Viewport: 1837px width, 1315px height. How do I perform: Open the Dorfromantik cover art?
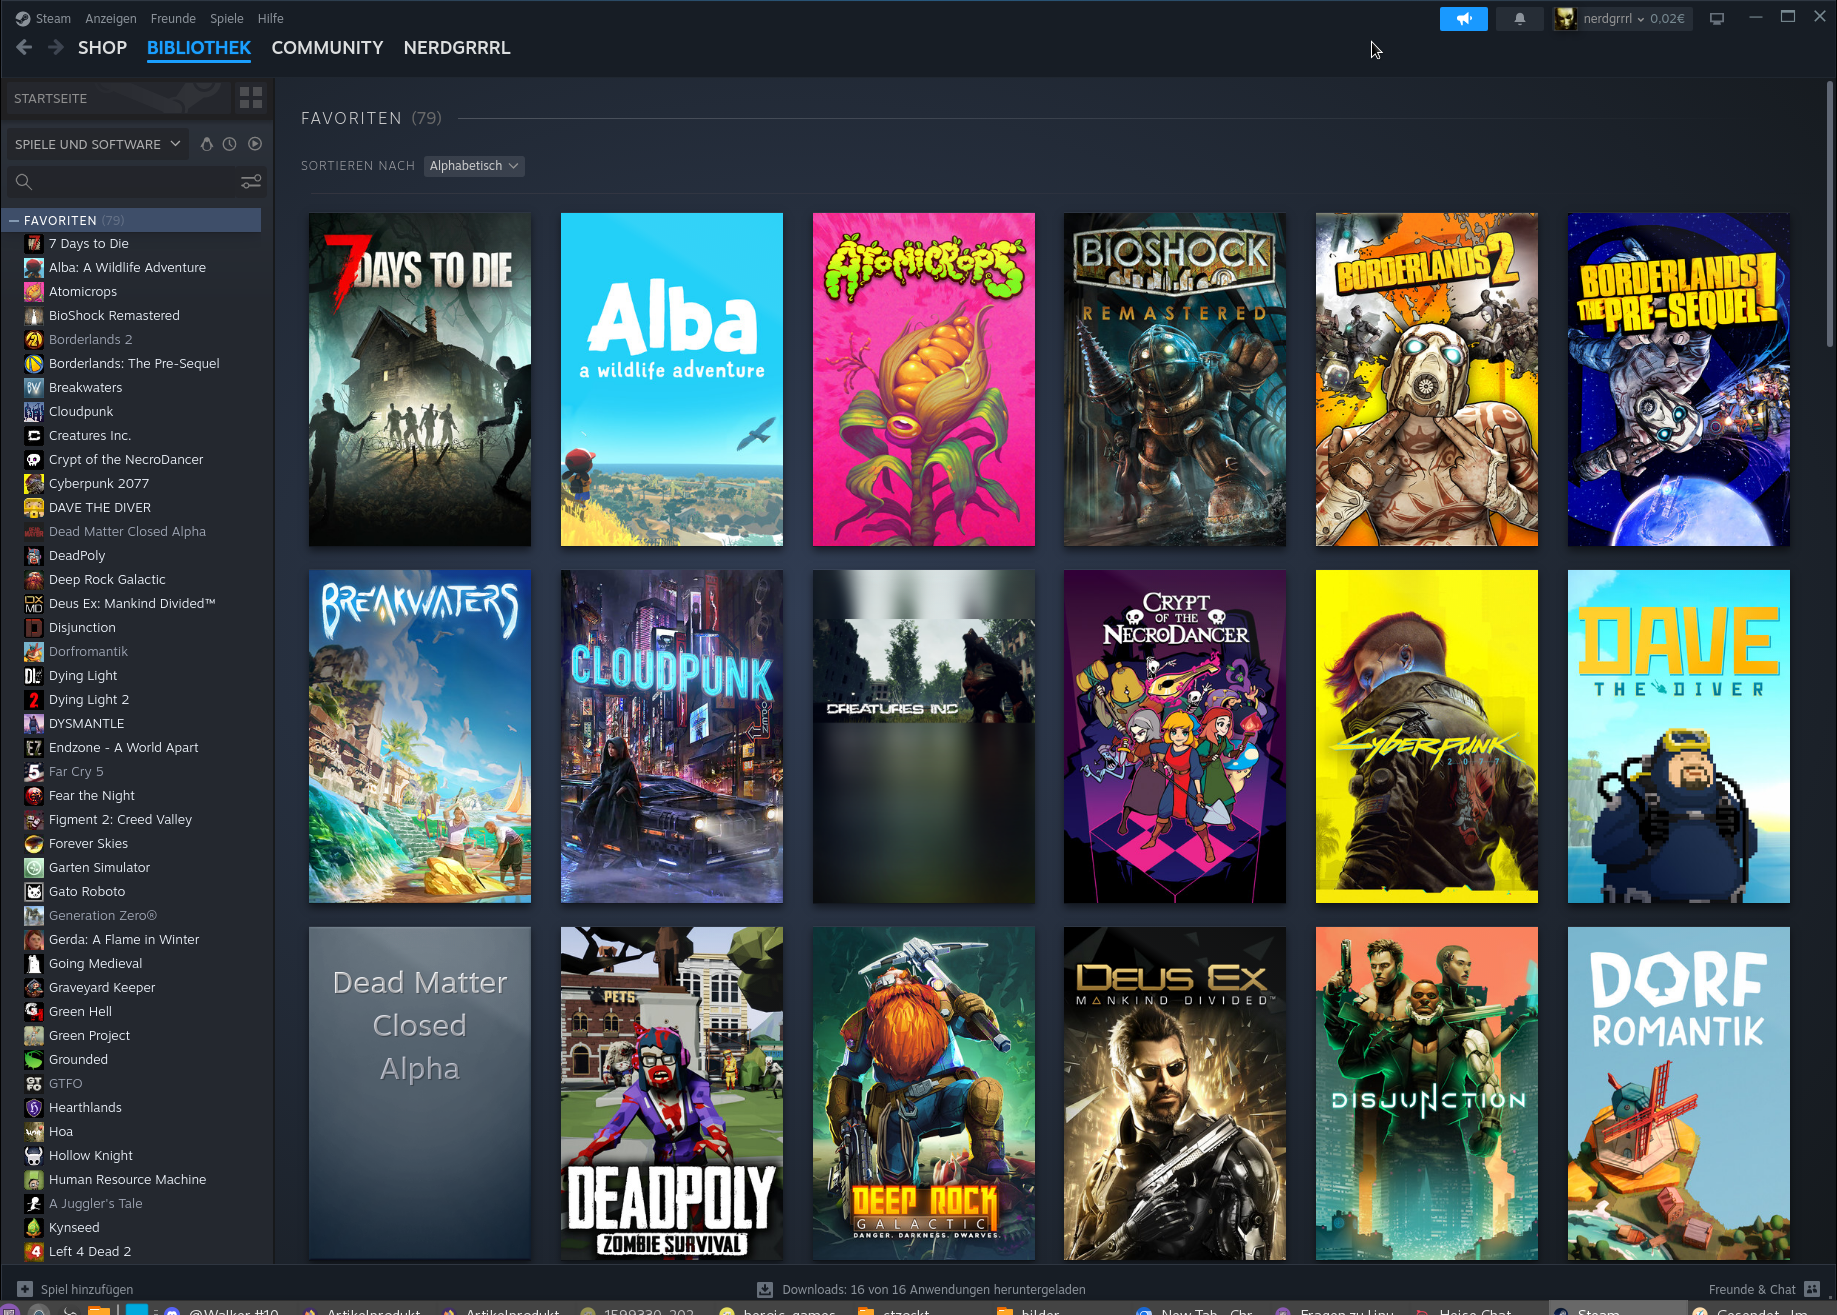[1679, 1093]
